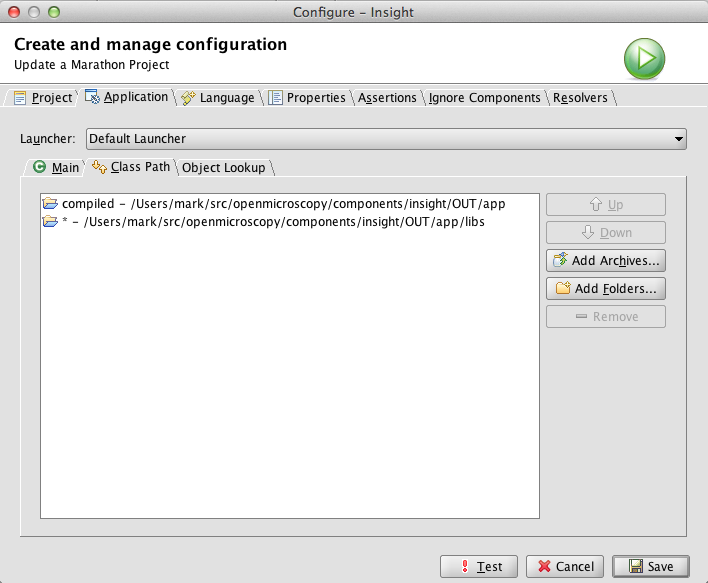Open the Language tab
Image resolution: width=708 pixels, height=583 pixels.
[218, 98]
